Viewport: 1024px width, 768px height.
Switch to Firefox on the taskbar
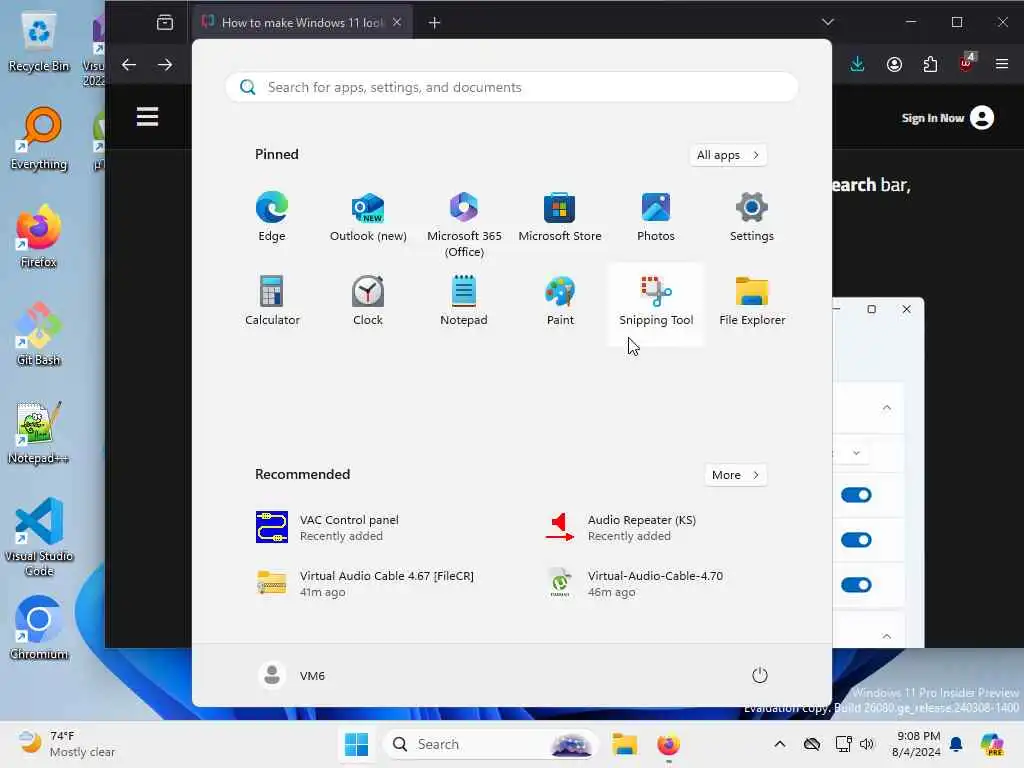pos(668,744)
